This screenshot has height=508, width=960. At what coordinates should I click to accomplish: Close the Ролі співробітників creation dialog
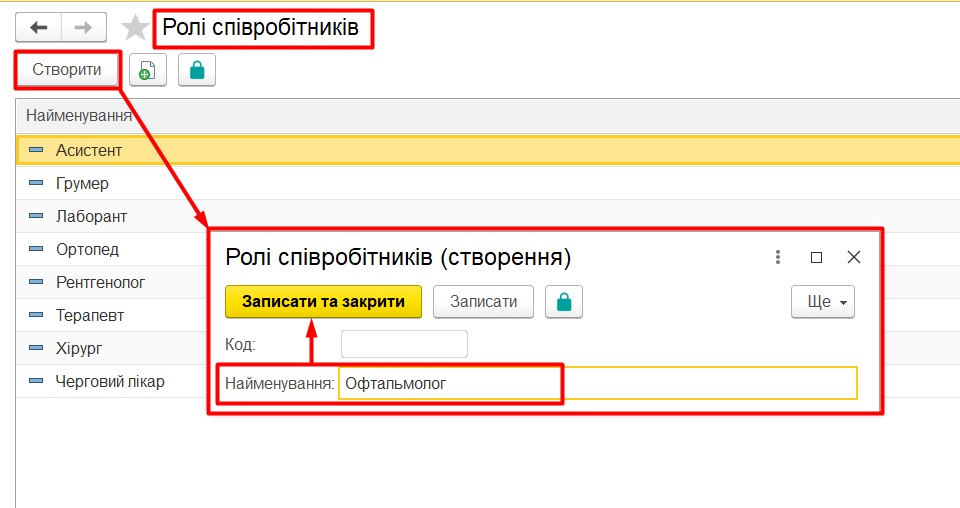(853, 257)
